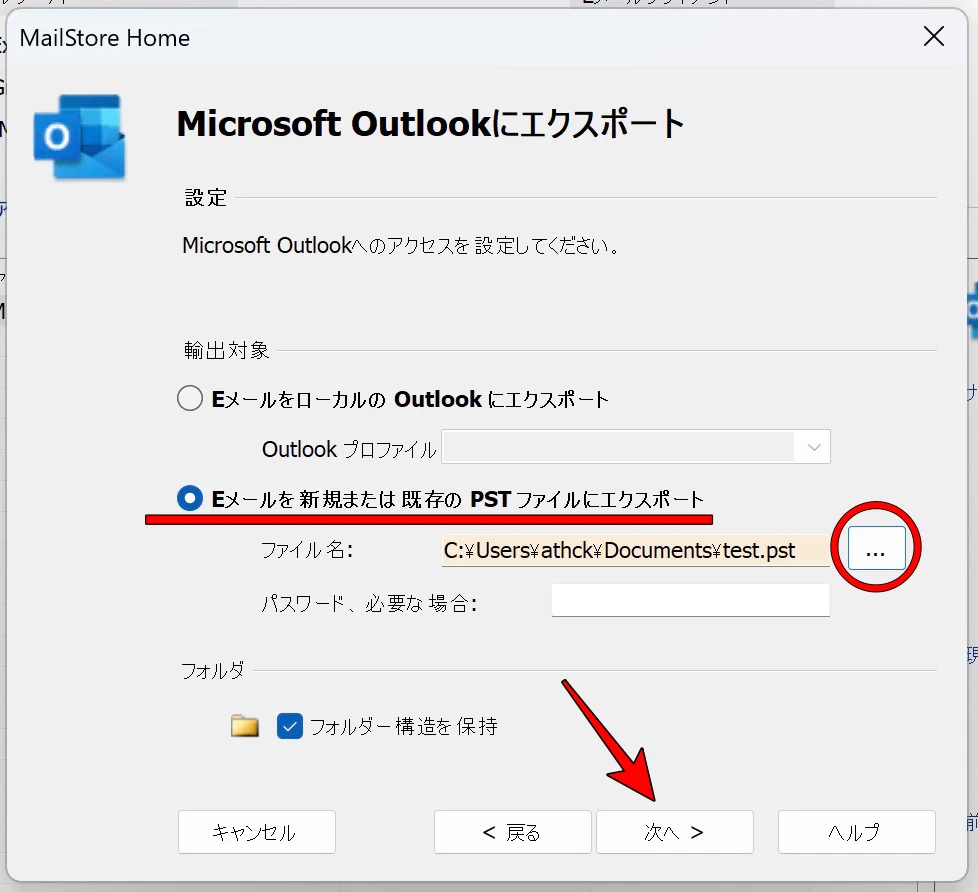Click the Microsoft Outlookにエクスポート heading
This screenshot has width=978, height=892.
[x=430, y=125]
